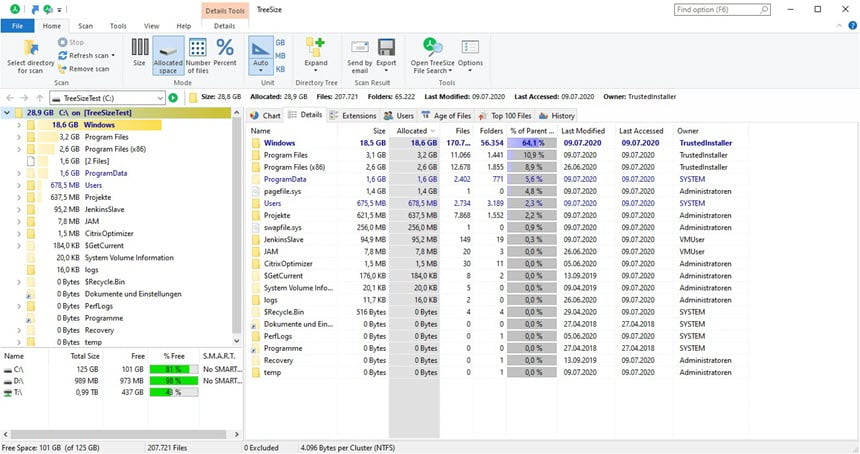Viewport: 860px width, 454px height.
Task: Sort by Allocated column header
Action: click(x=415, y=130)
